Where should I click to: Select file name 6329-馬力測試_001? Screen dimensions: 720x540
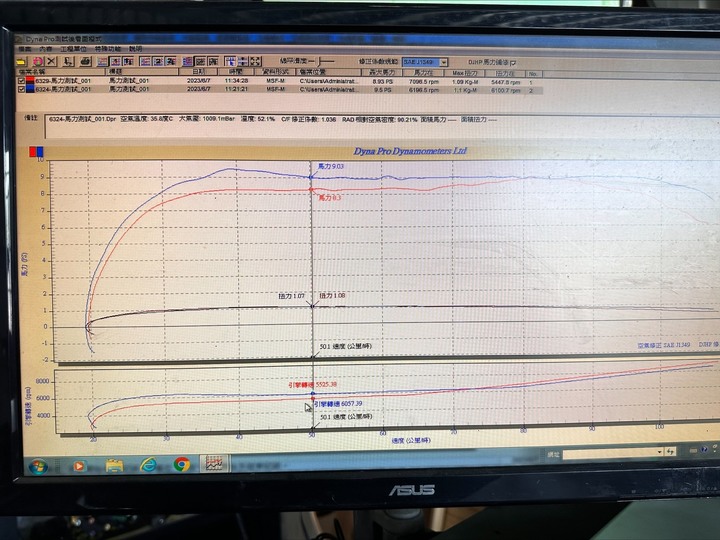coord(63,81)
